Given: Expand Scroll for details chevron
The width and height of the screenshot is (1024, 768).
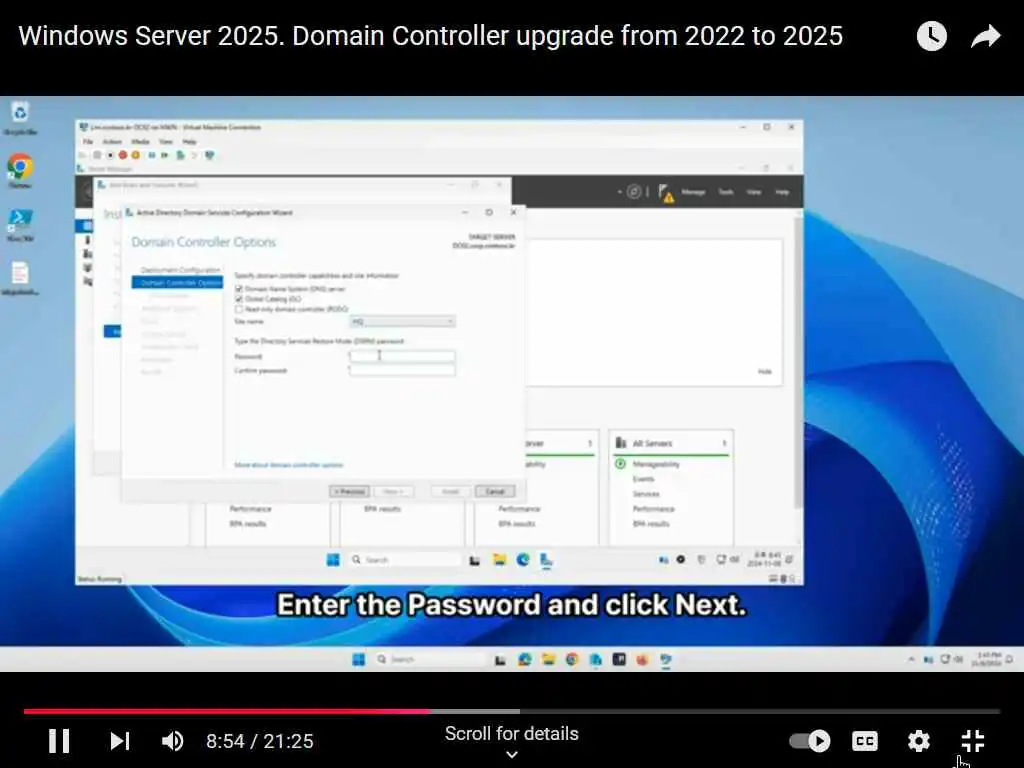Looking at the screenshot, I should point(512,755).
